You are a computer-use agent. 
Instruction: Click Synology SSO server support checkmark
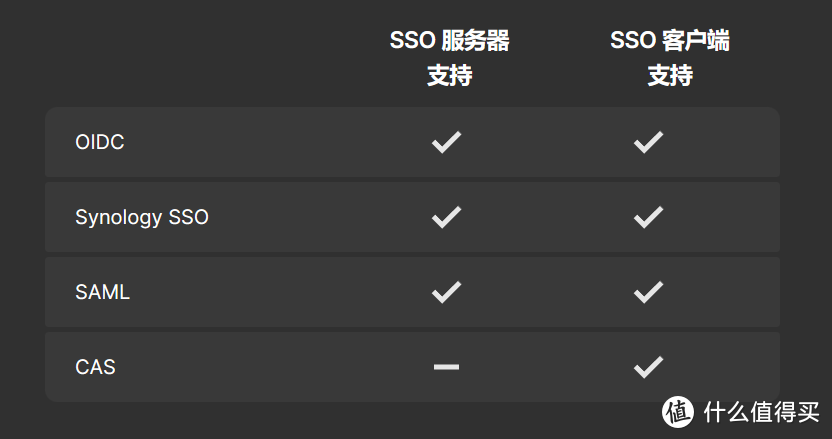[446, 216]
